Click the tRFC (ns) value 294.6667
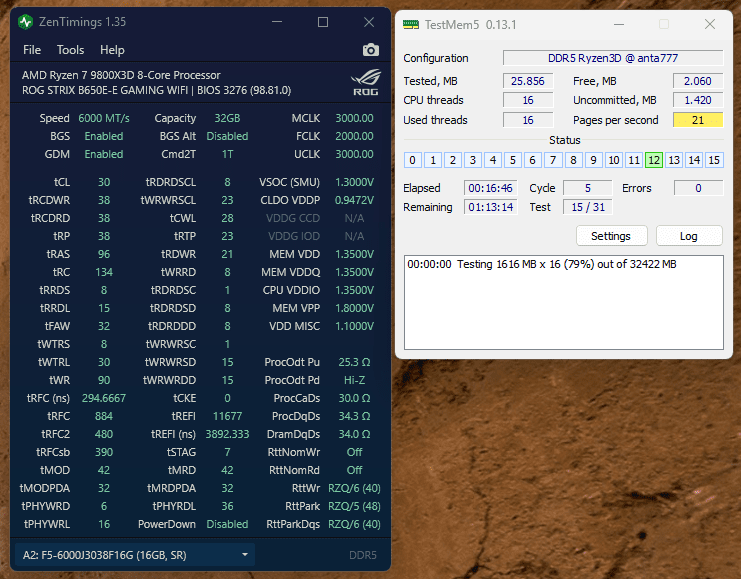This screenshot has width=741, height=579. click(104, 398)
